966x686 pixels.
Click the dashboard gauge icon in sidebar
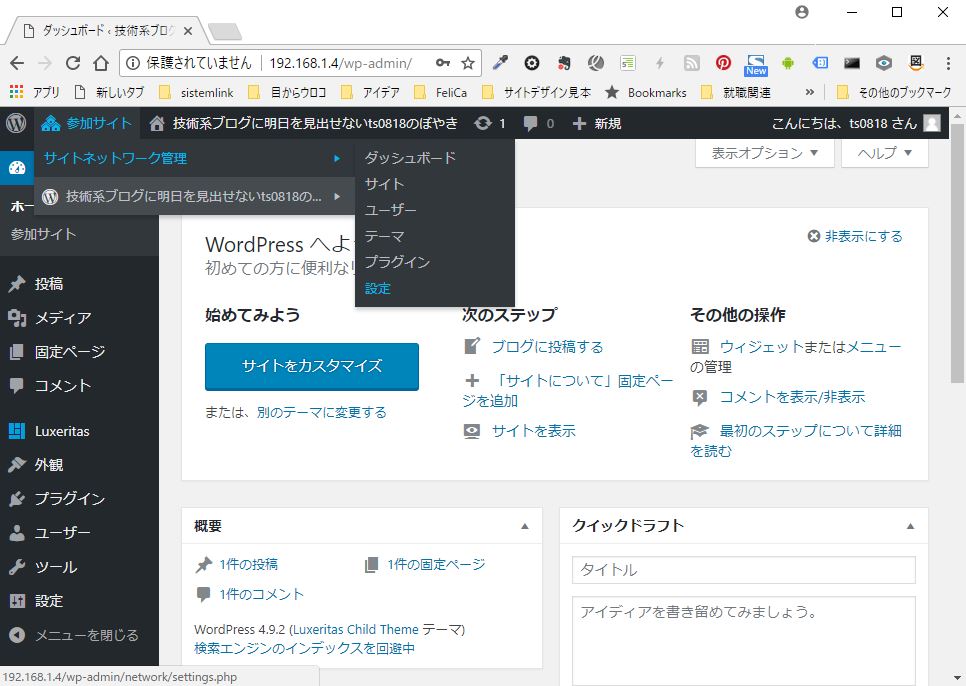17,167
